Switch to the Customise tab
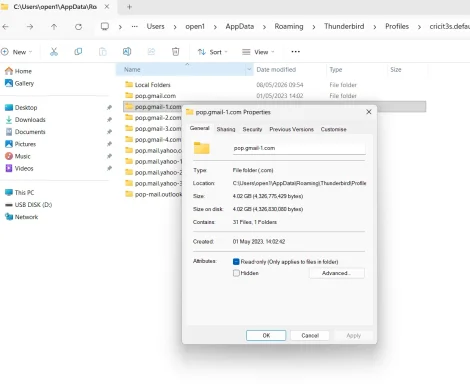Screen dimensions: 470x384 pyautogui.click(x=333, y=129)
